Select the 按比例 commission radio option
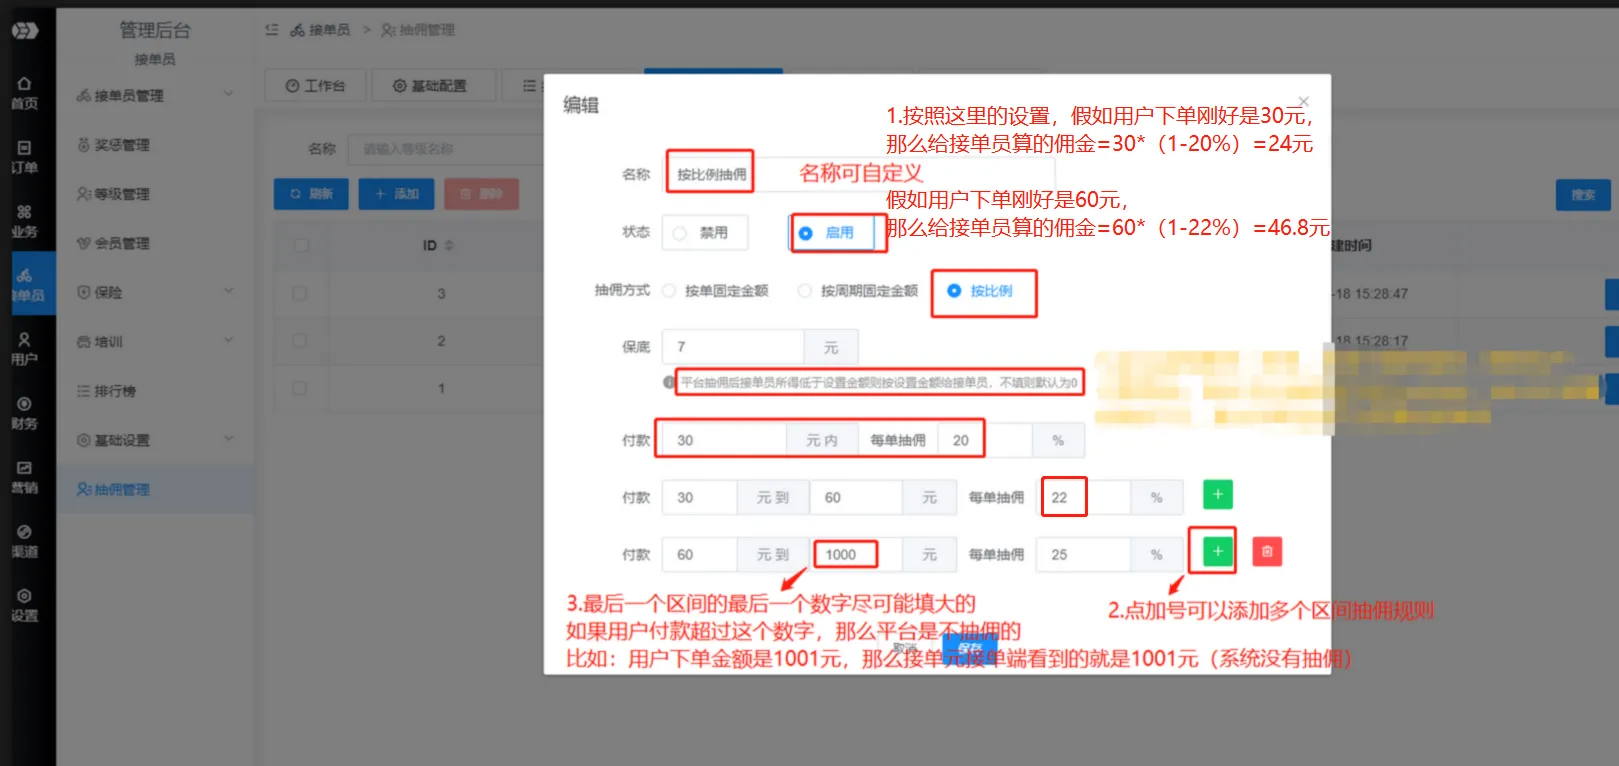This screenshot has width=1619, height=766. (x=954, y=291)
